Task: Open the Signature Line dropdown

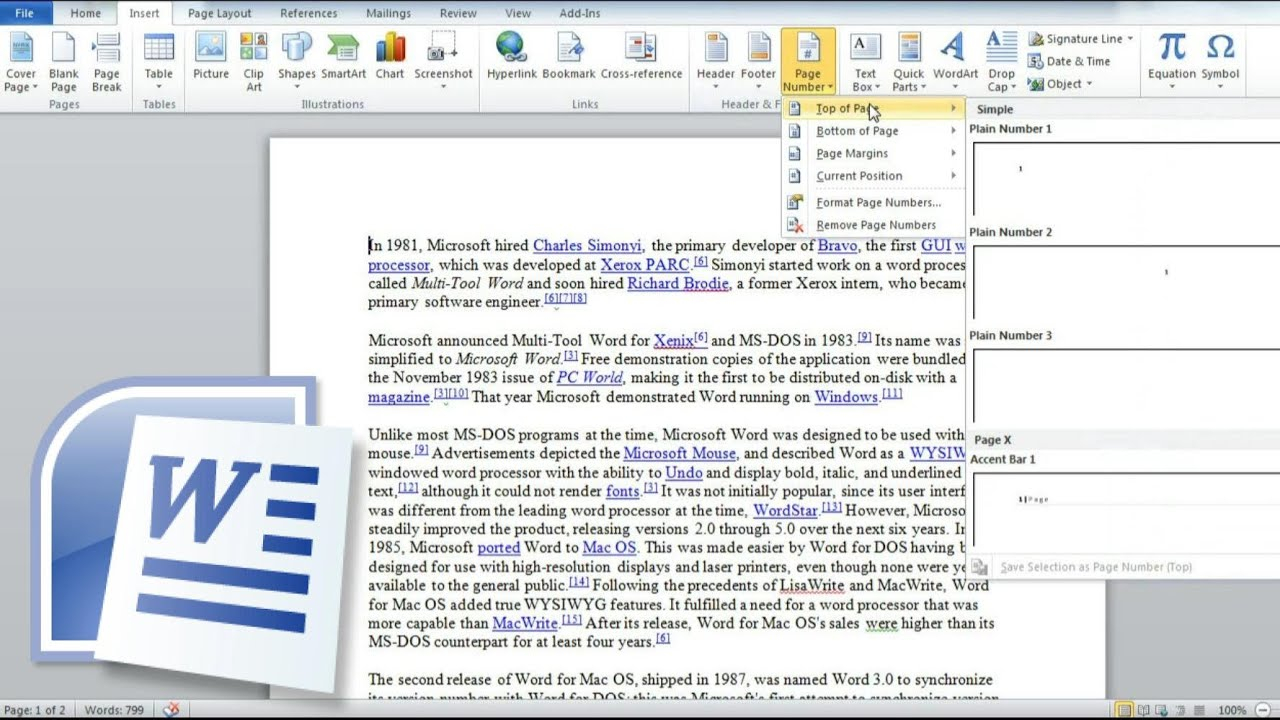Action: (1131, 39)
